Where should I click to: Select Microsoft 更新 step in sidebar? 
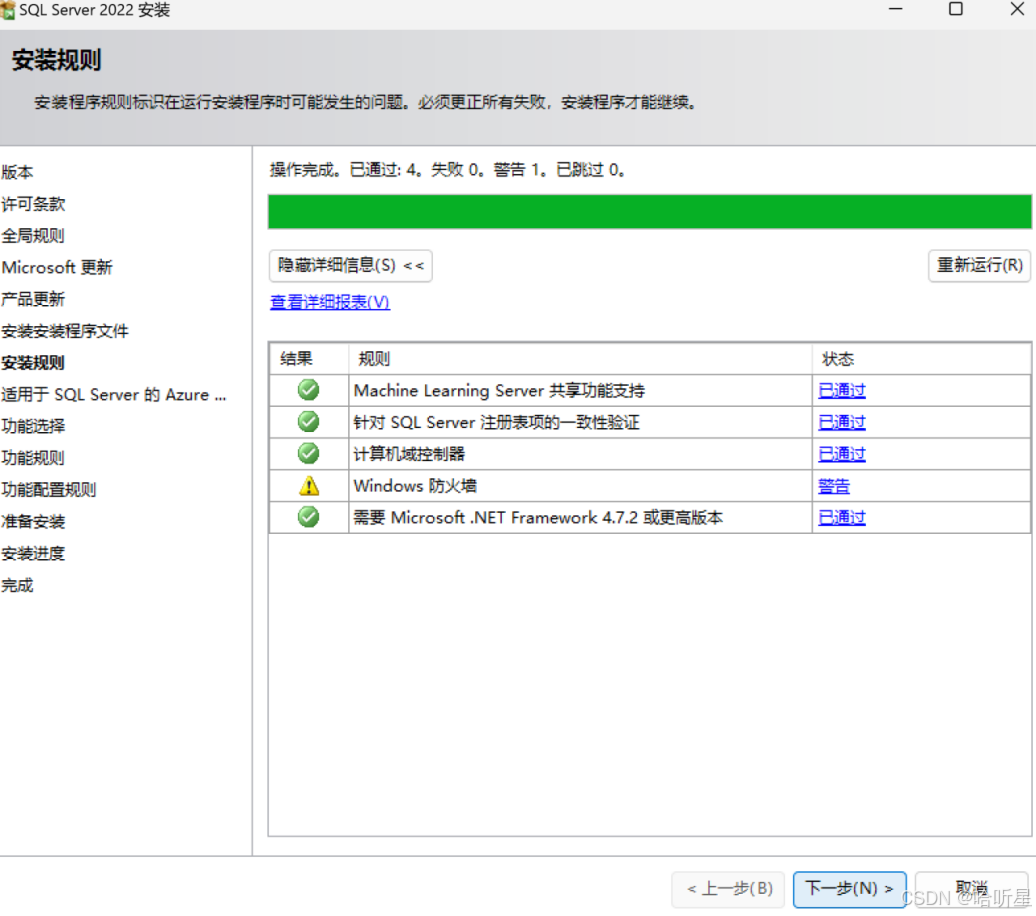pos(57,268)
